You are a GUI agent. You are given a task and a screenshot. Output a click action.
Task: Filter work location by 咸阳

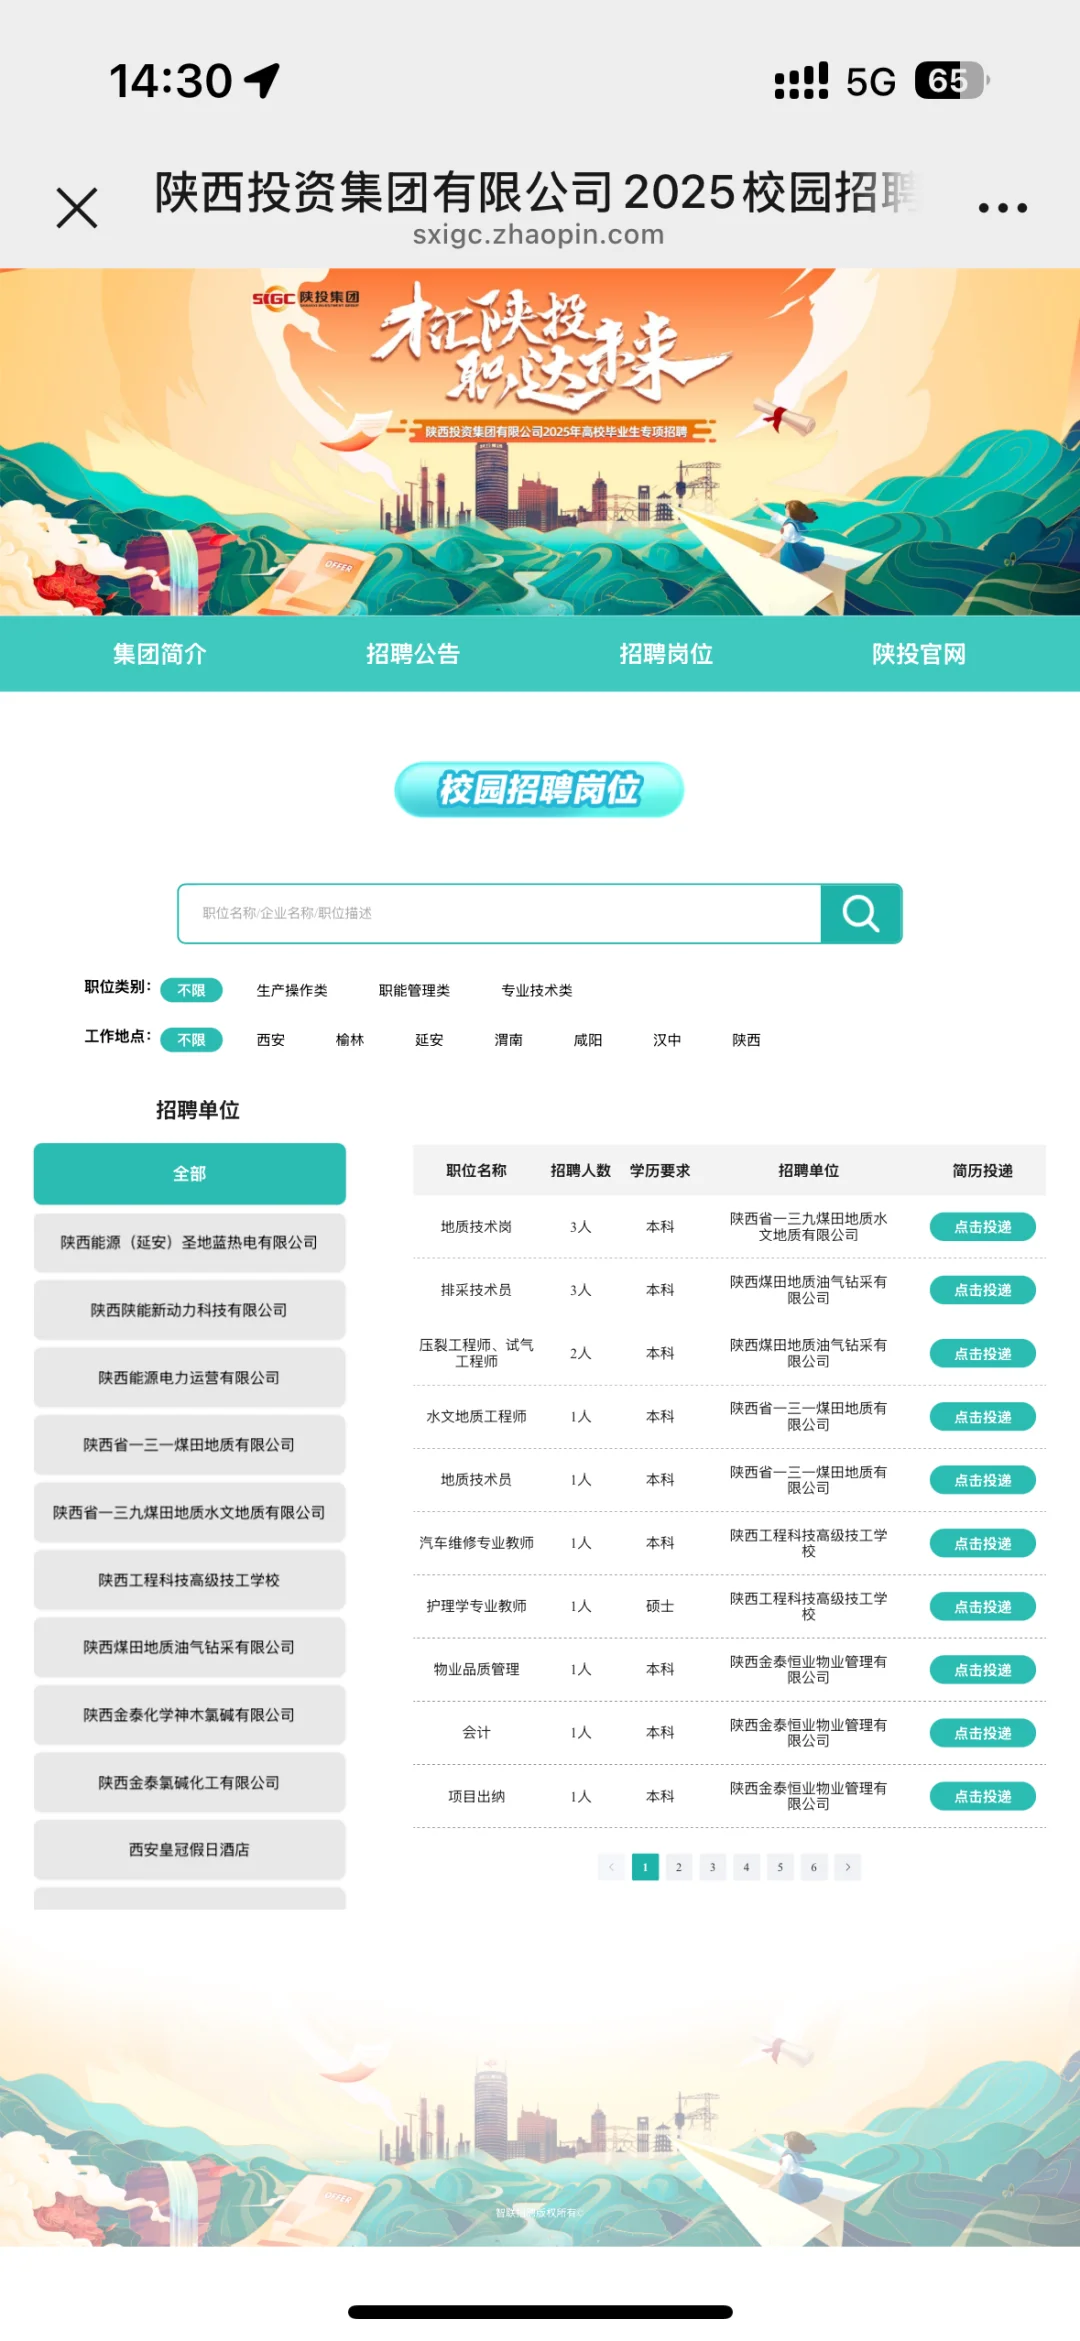click(588, 1040)
